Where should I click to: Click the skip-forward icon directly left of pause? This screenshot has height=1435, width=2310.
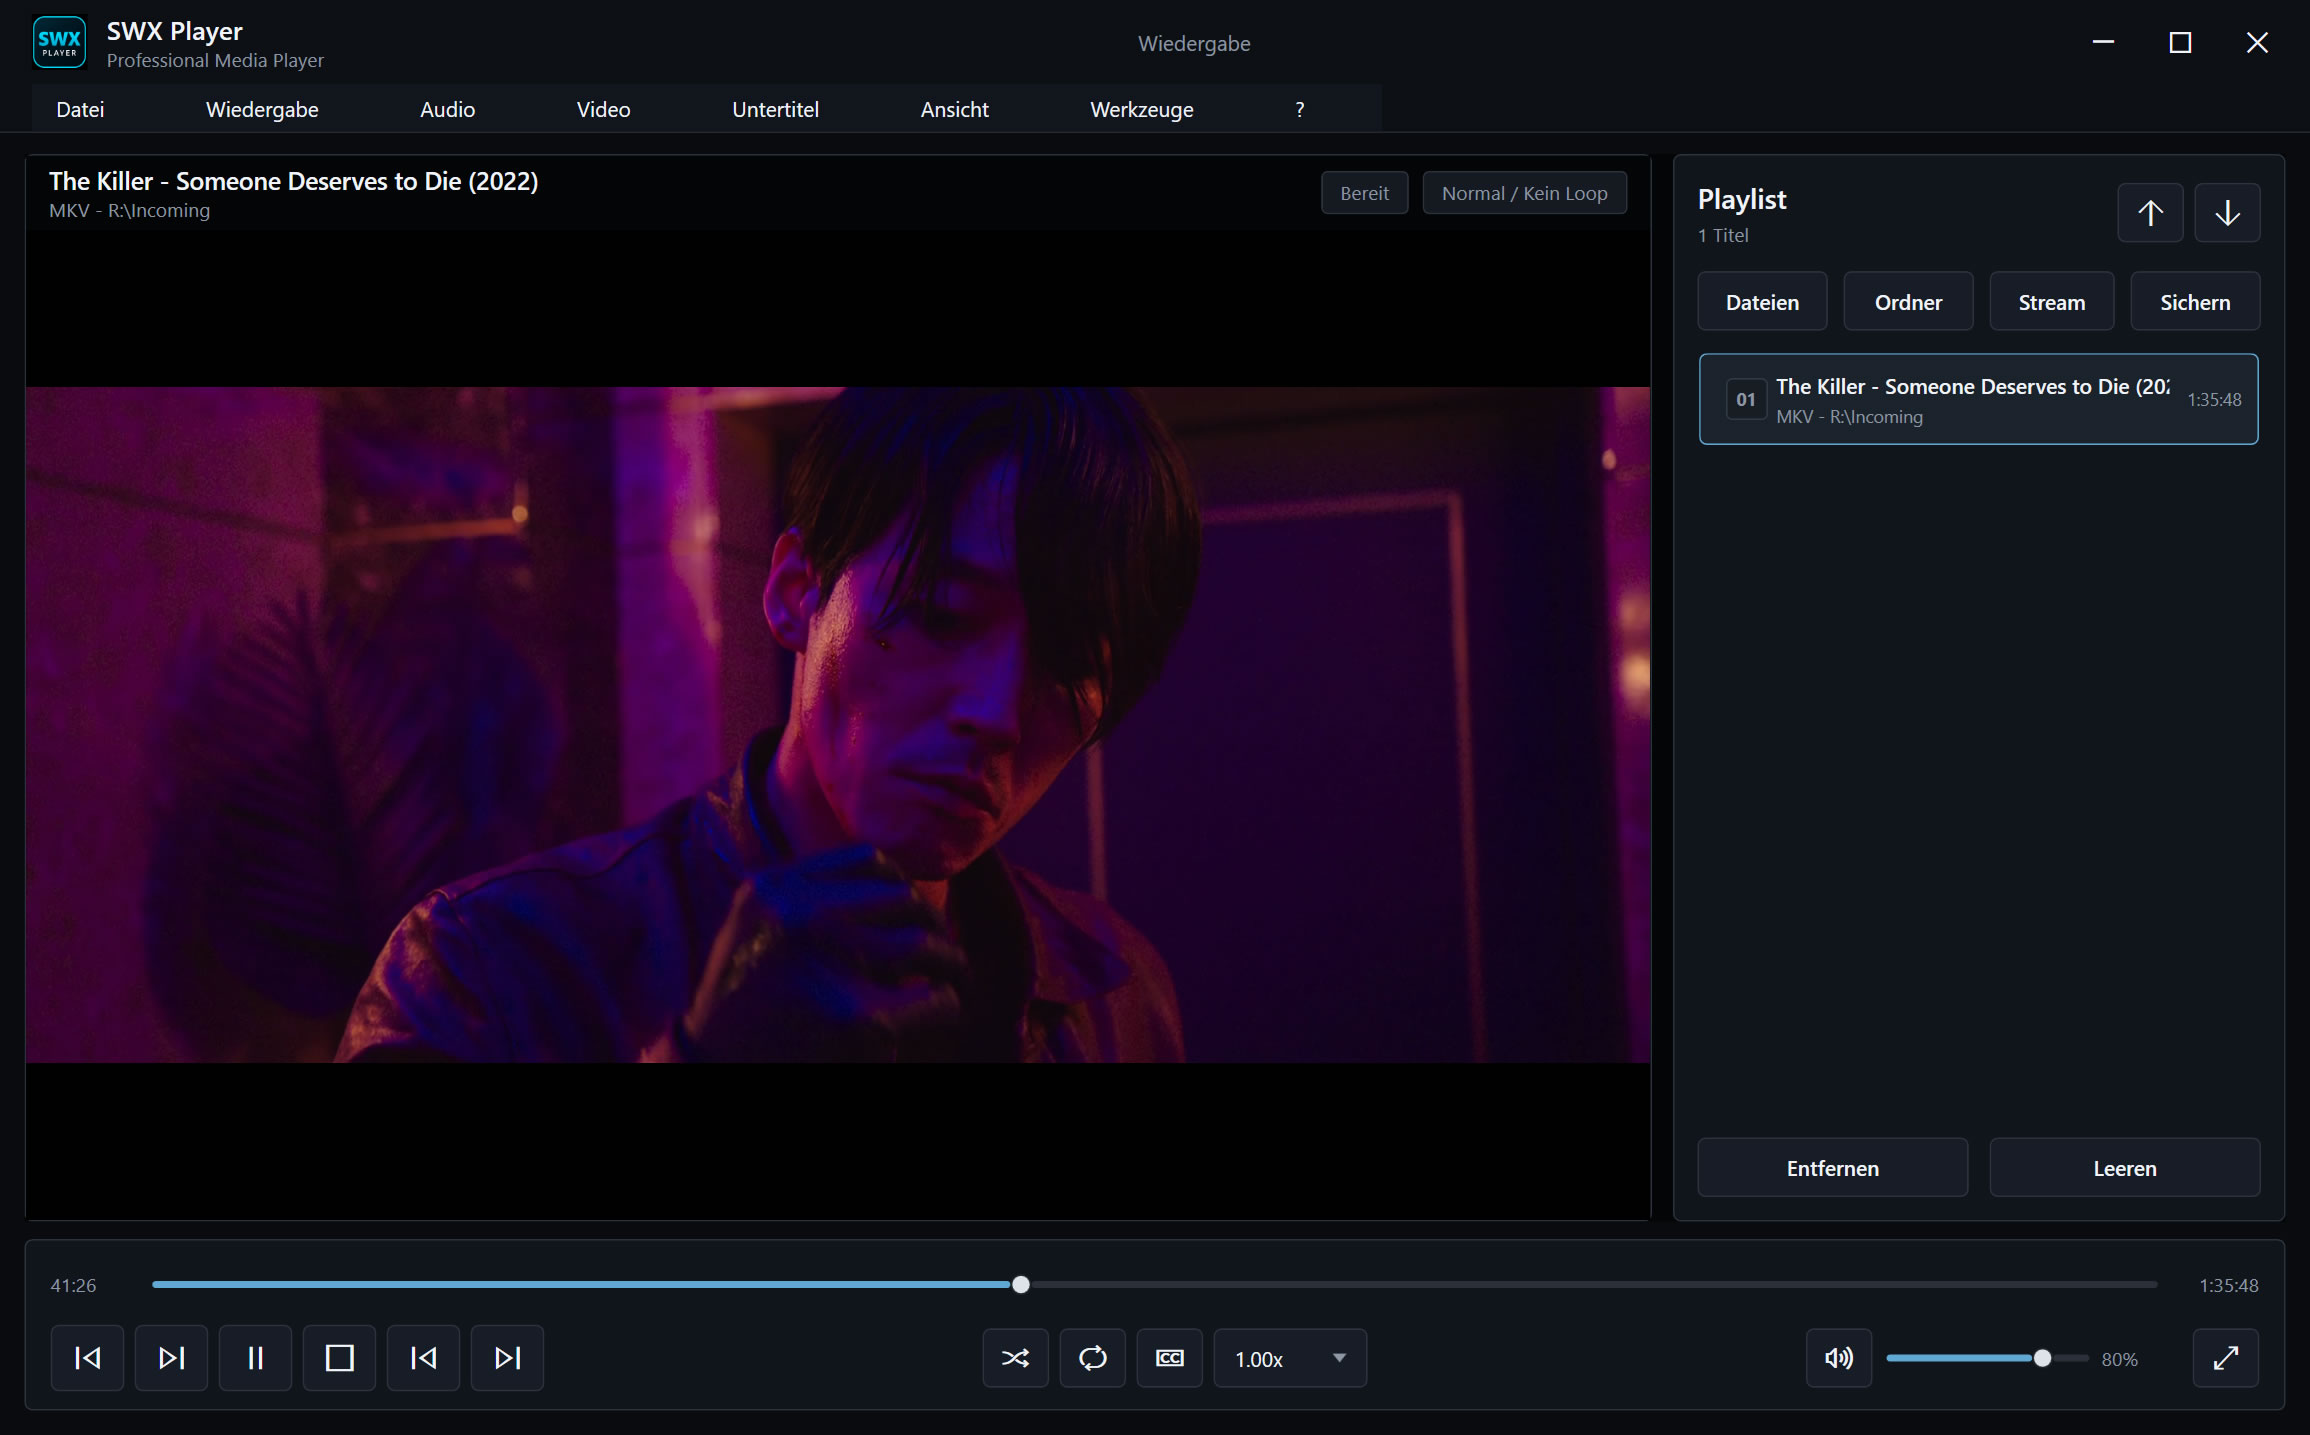coord(171,1357)
